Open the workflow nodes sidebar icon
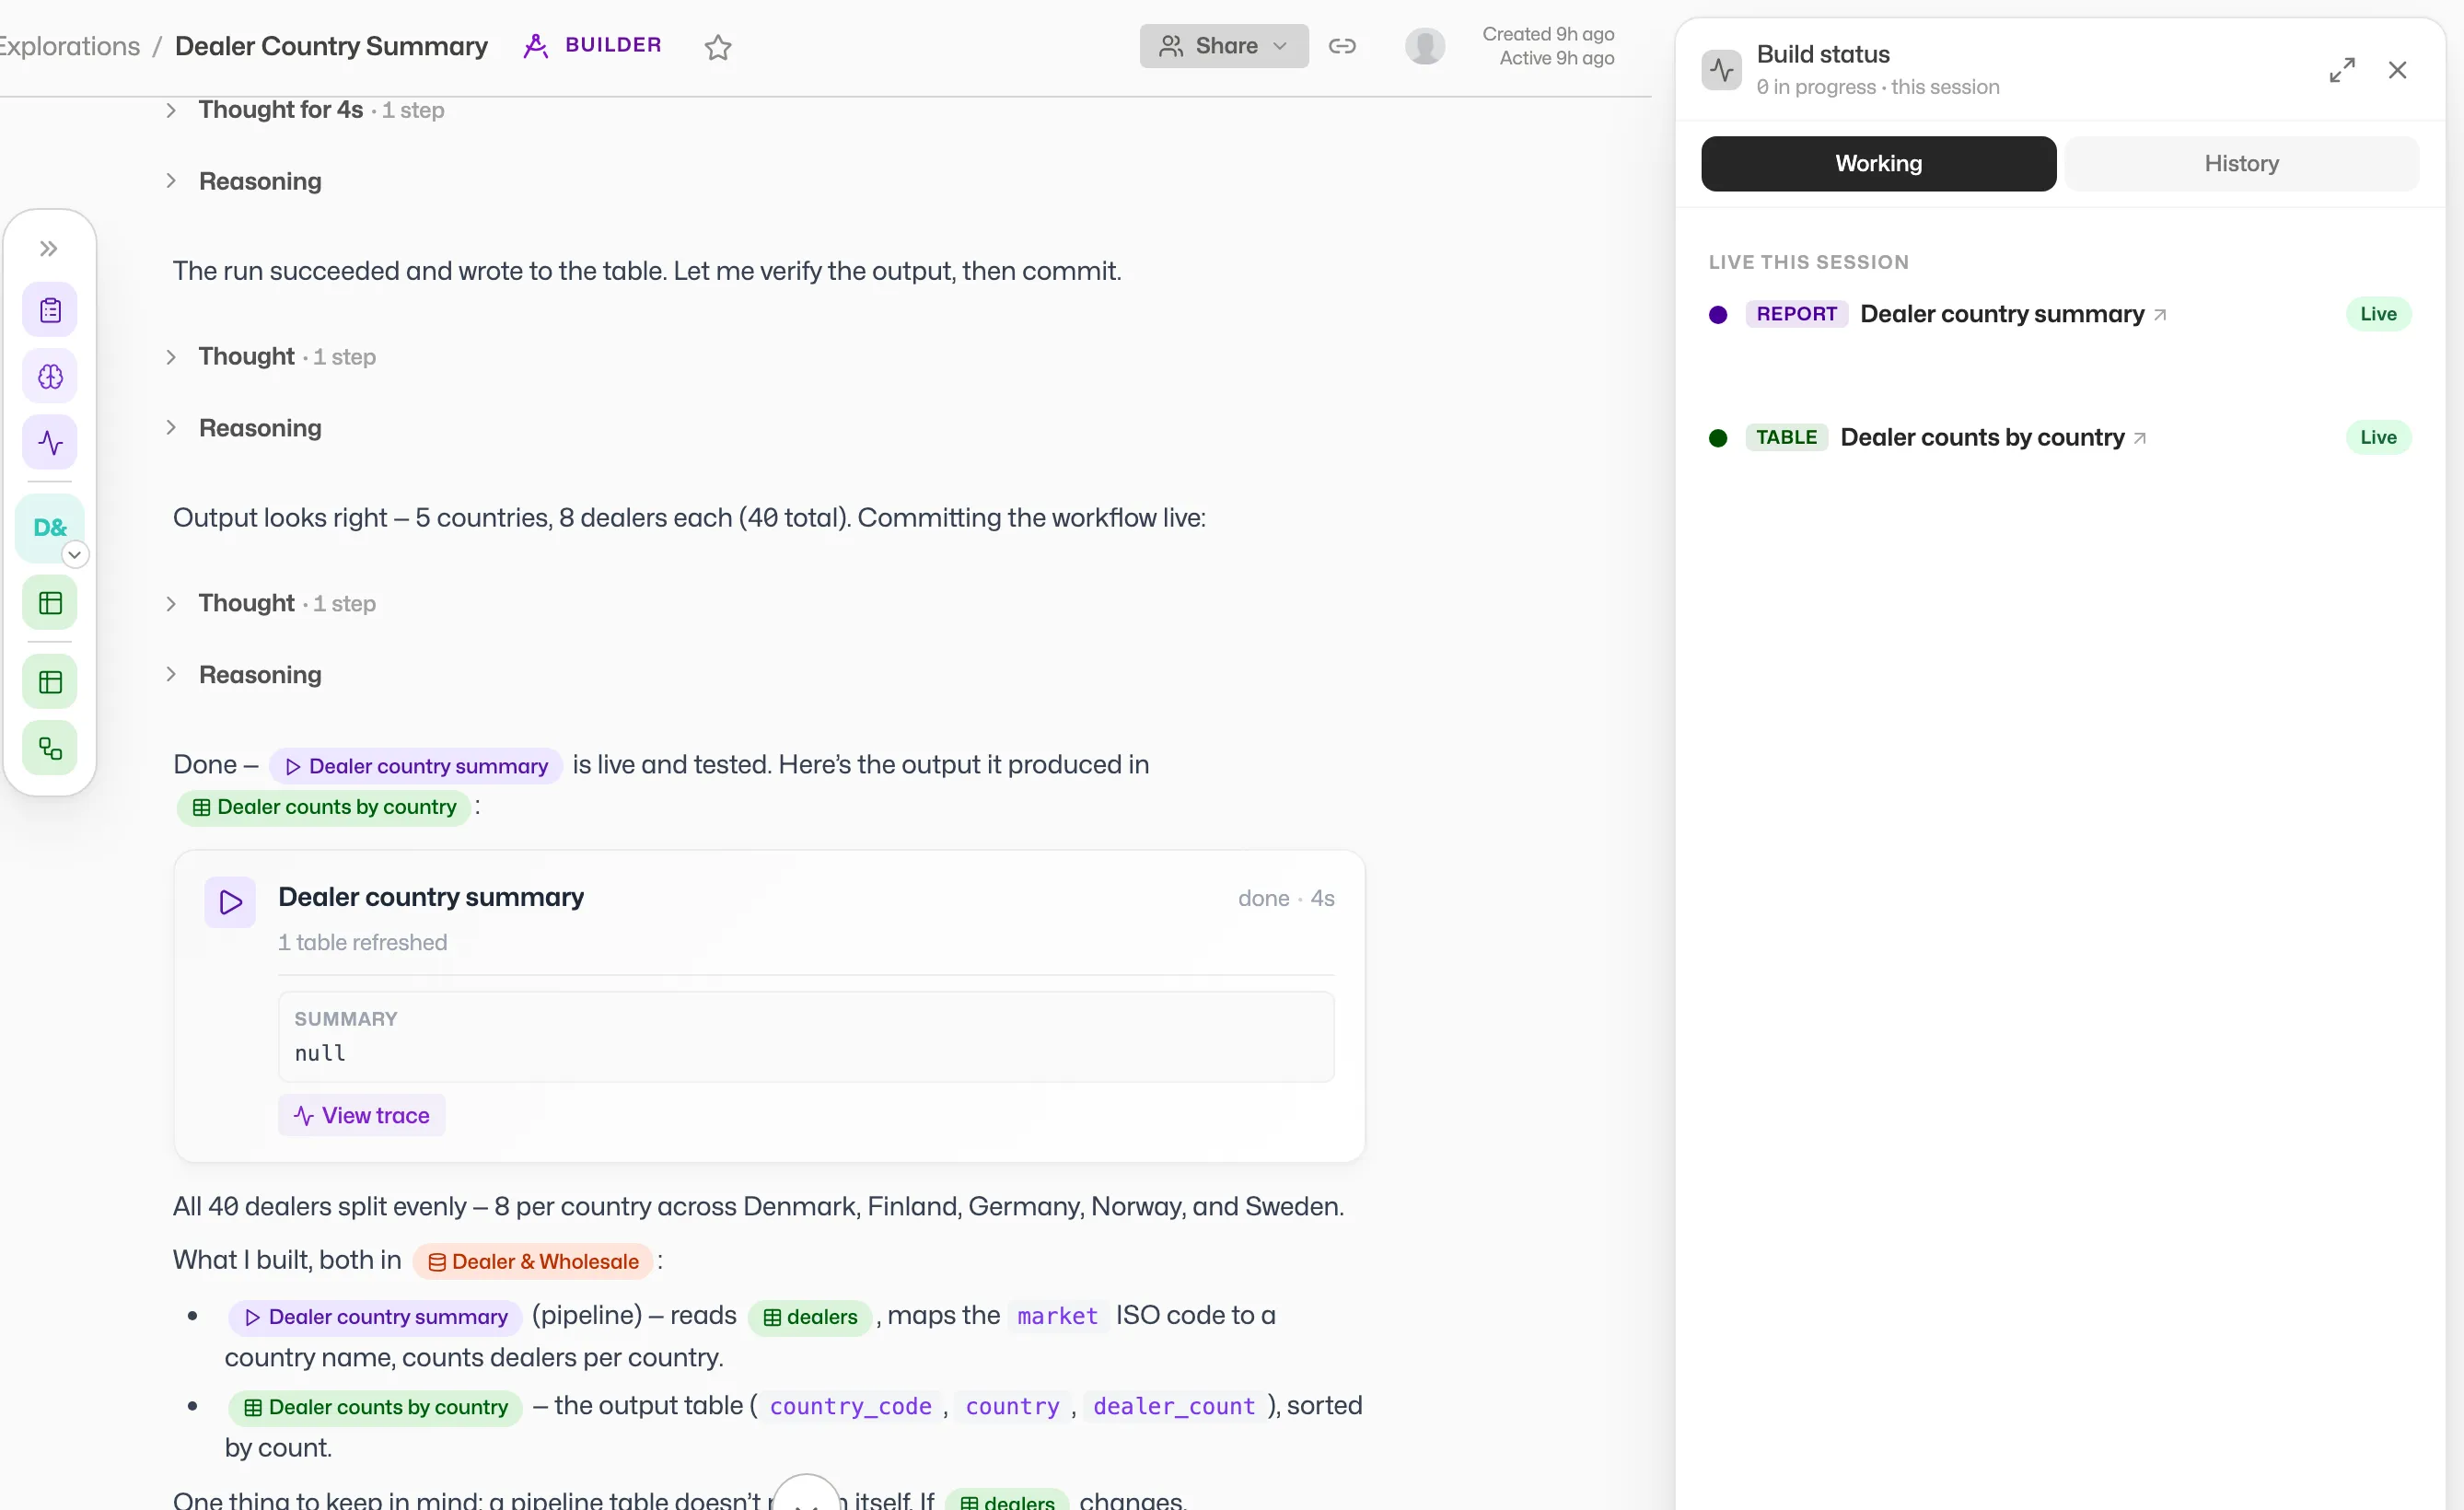 click(x=50, y=748)
